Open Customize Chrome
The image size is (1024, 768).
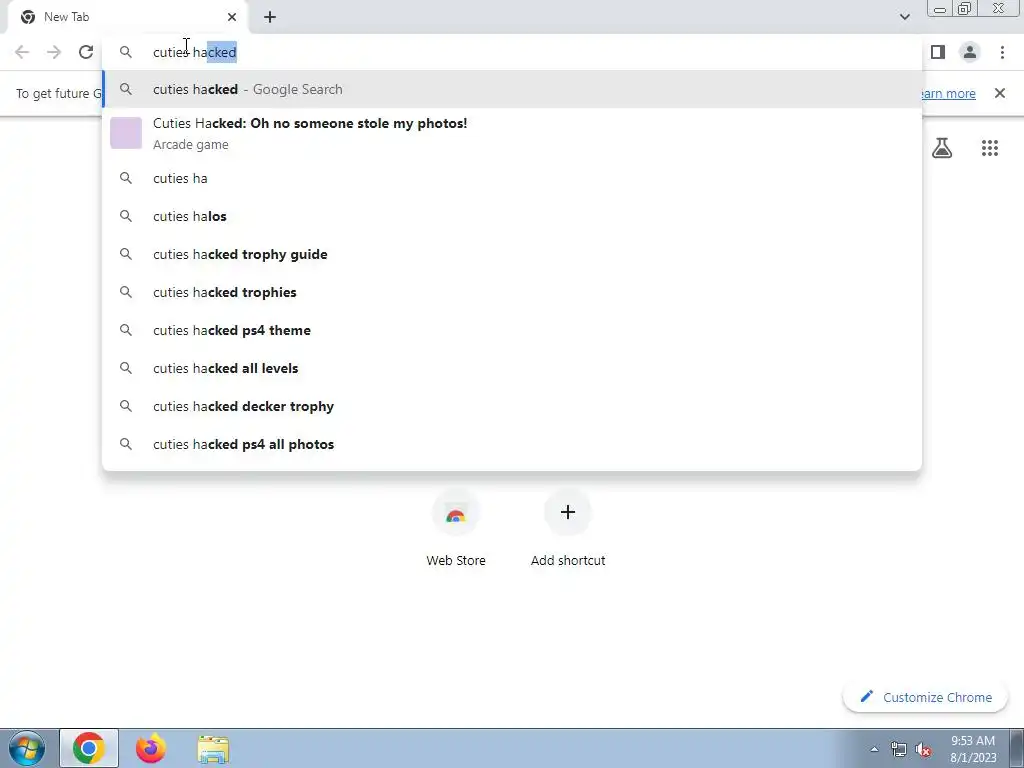(x=925, y=697)
